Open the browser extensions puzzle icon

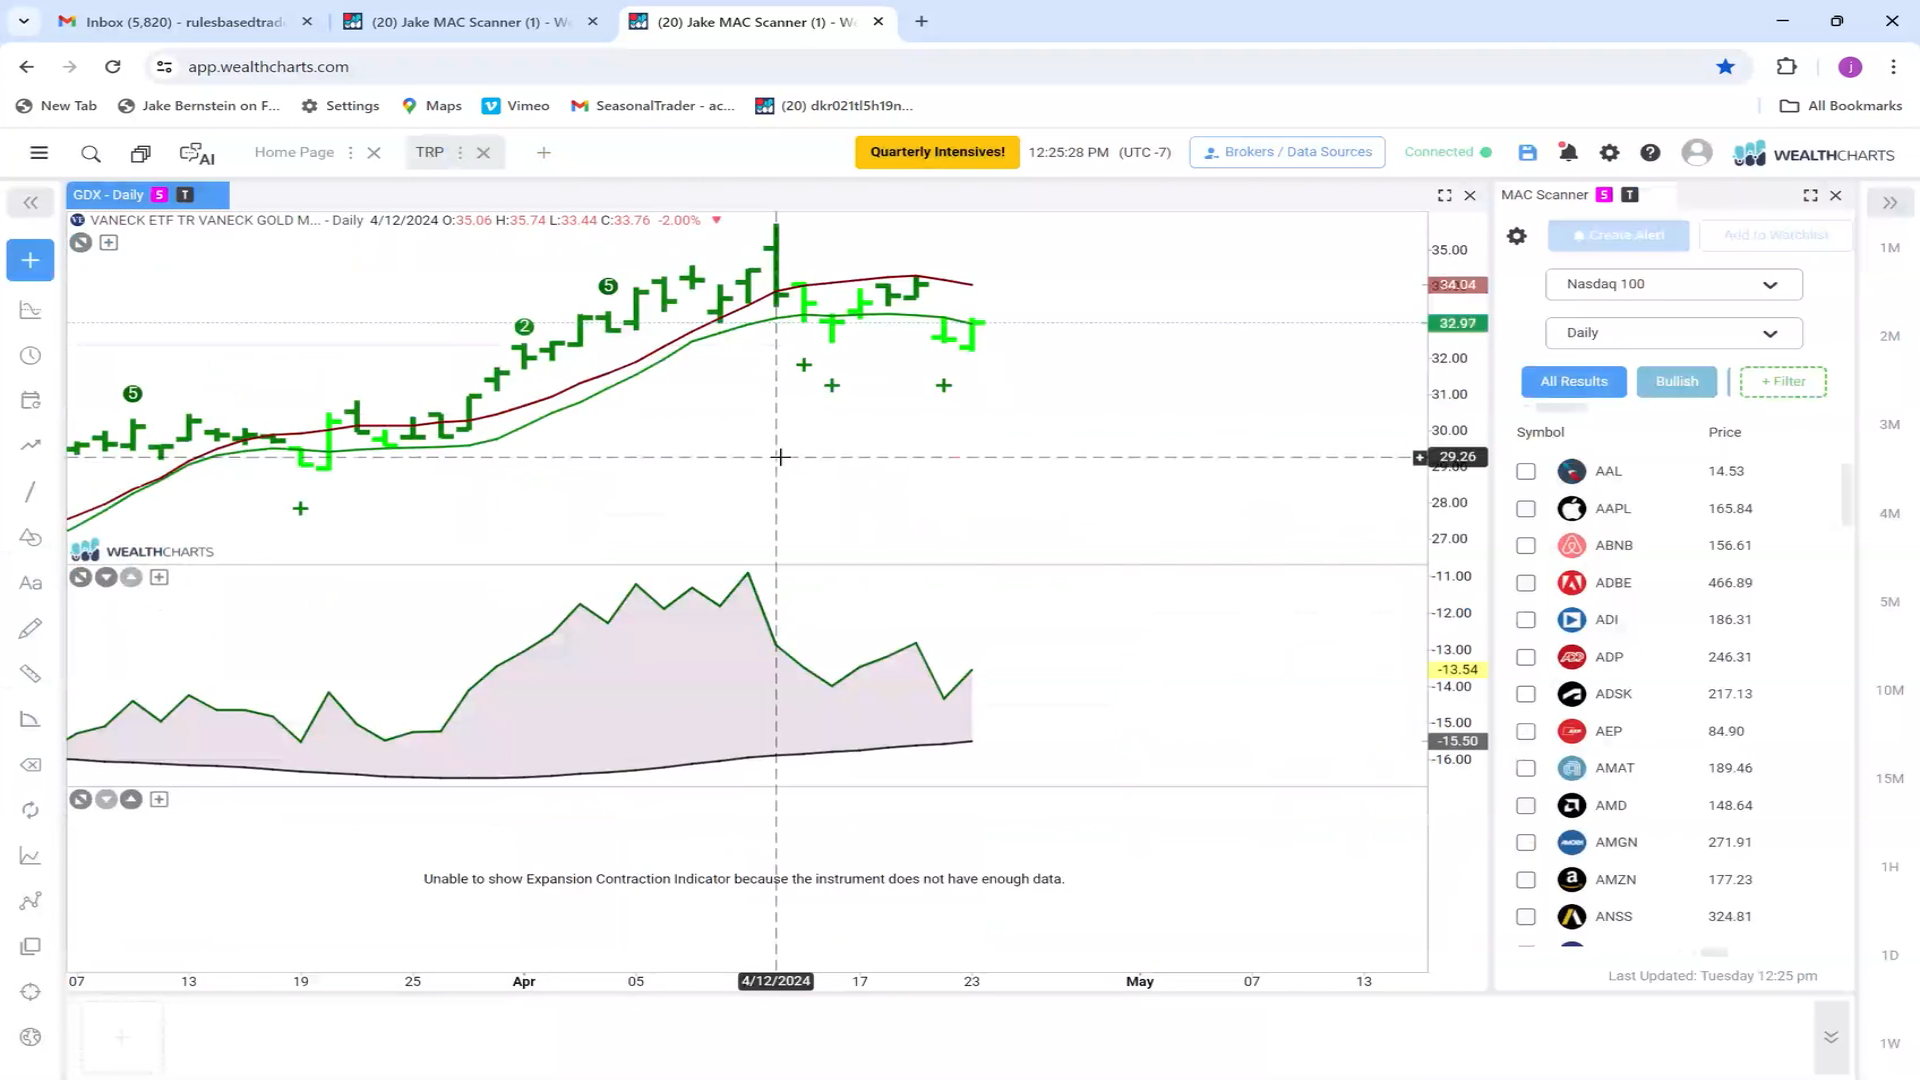pyautogui.click(x=1786, y=66)
